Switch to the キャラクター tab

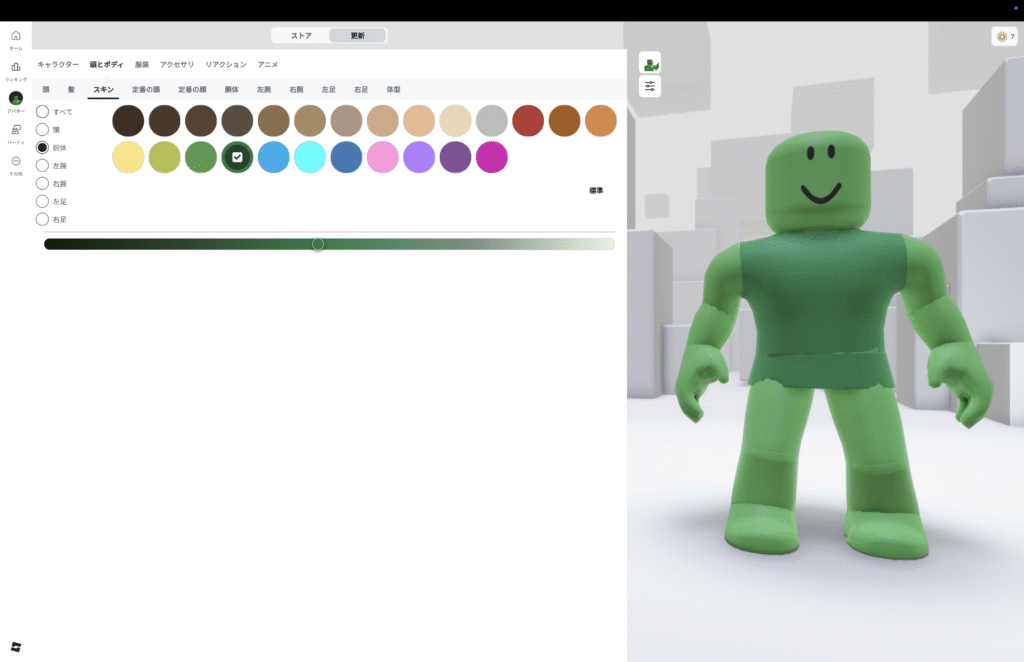(x=58, y=65)
